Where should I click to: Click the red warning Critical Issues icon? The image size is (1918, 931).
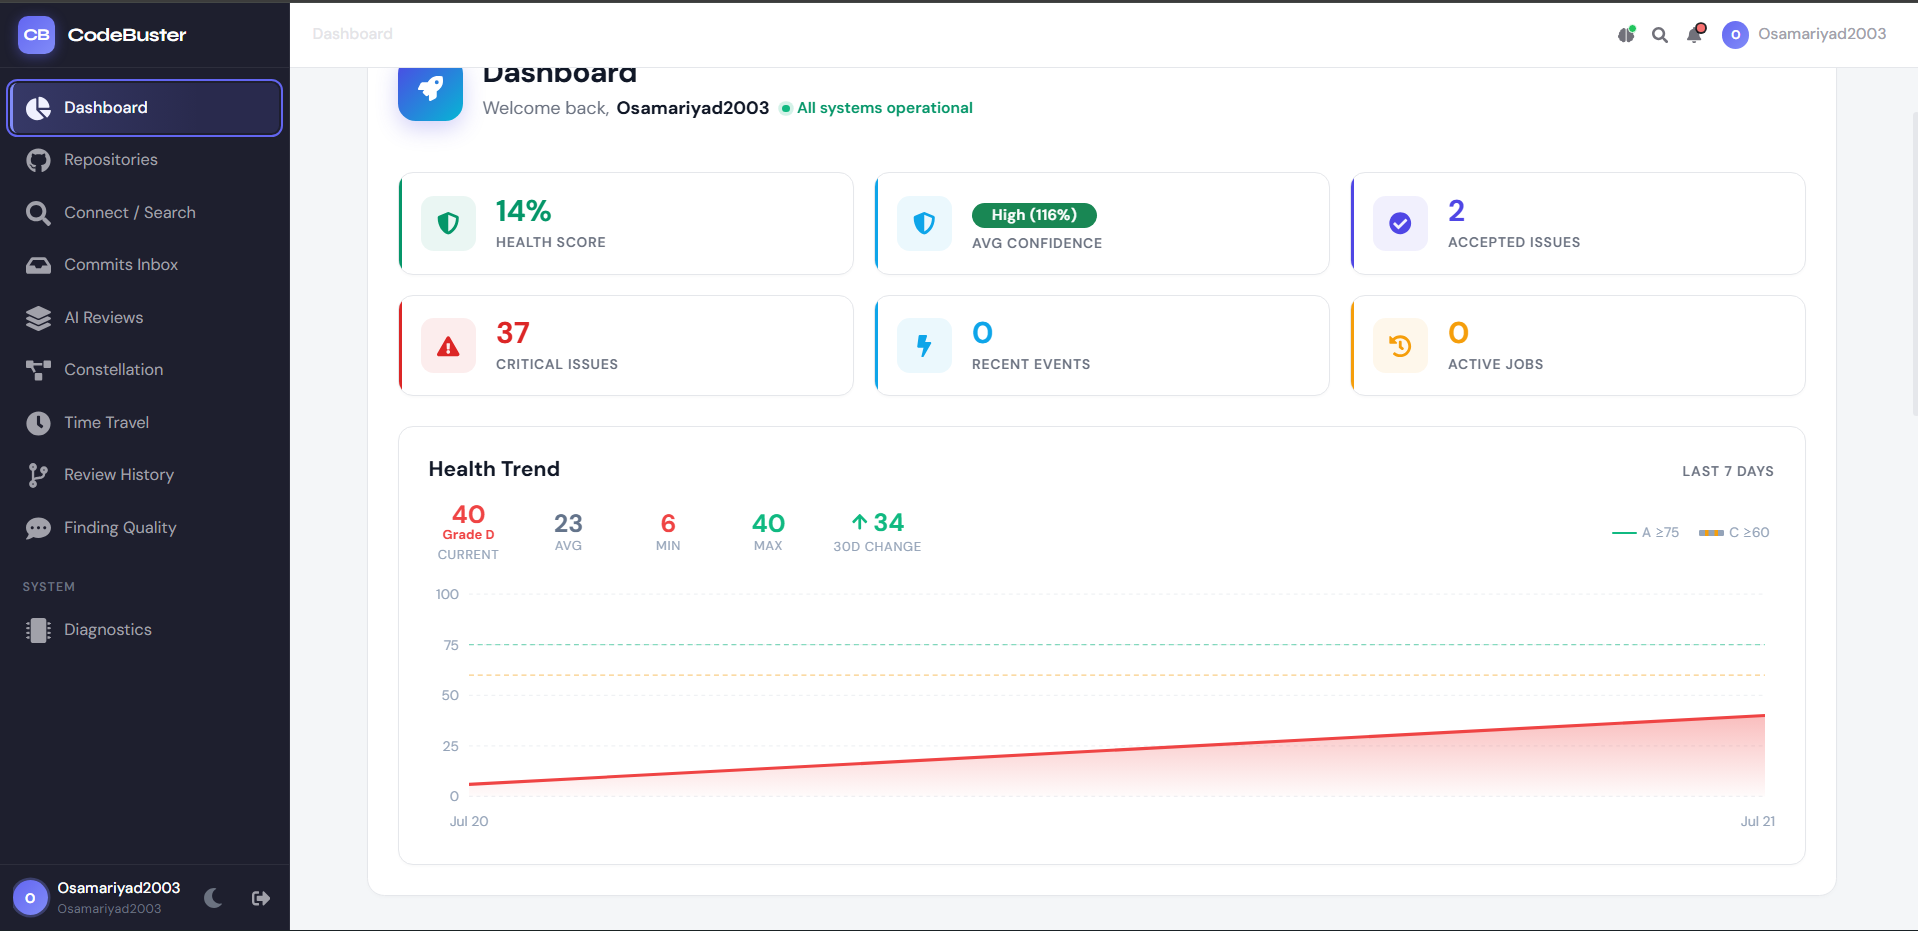point(448,346)
